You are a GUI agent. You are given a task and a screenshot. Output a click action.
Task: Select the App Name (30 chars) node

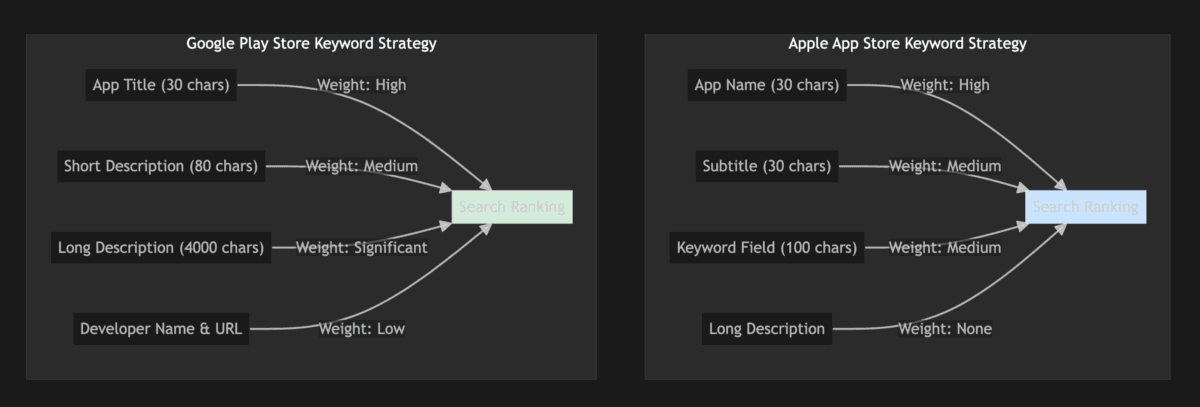pos(767,85)
